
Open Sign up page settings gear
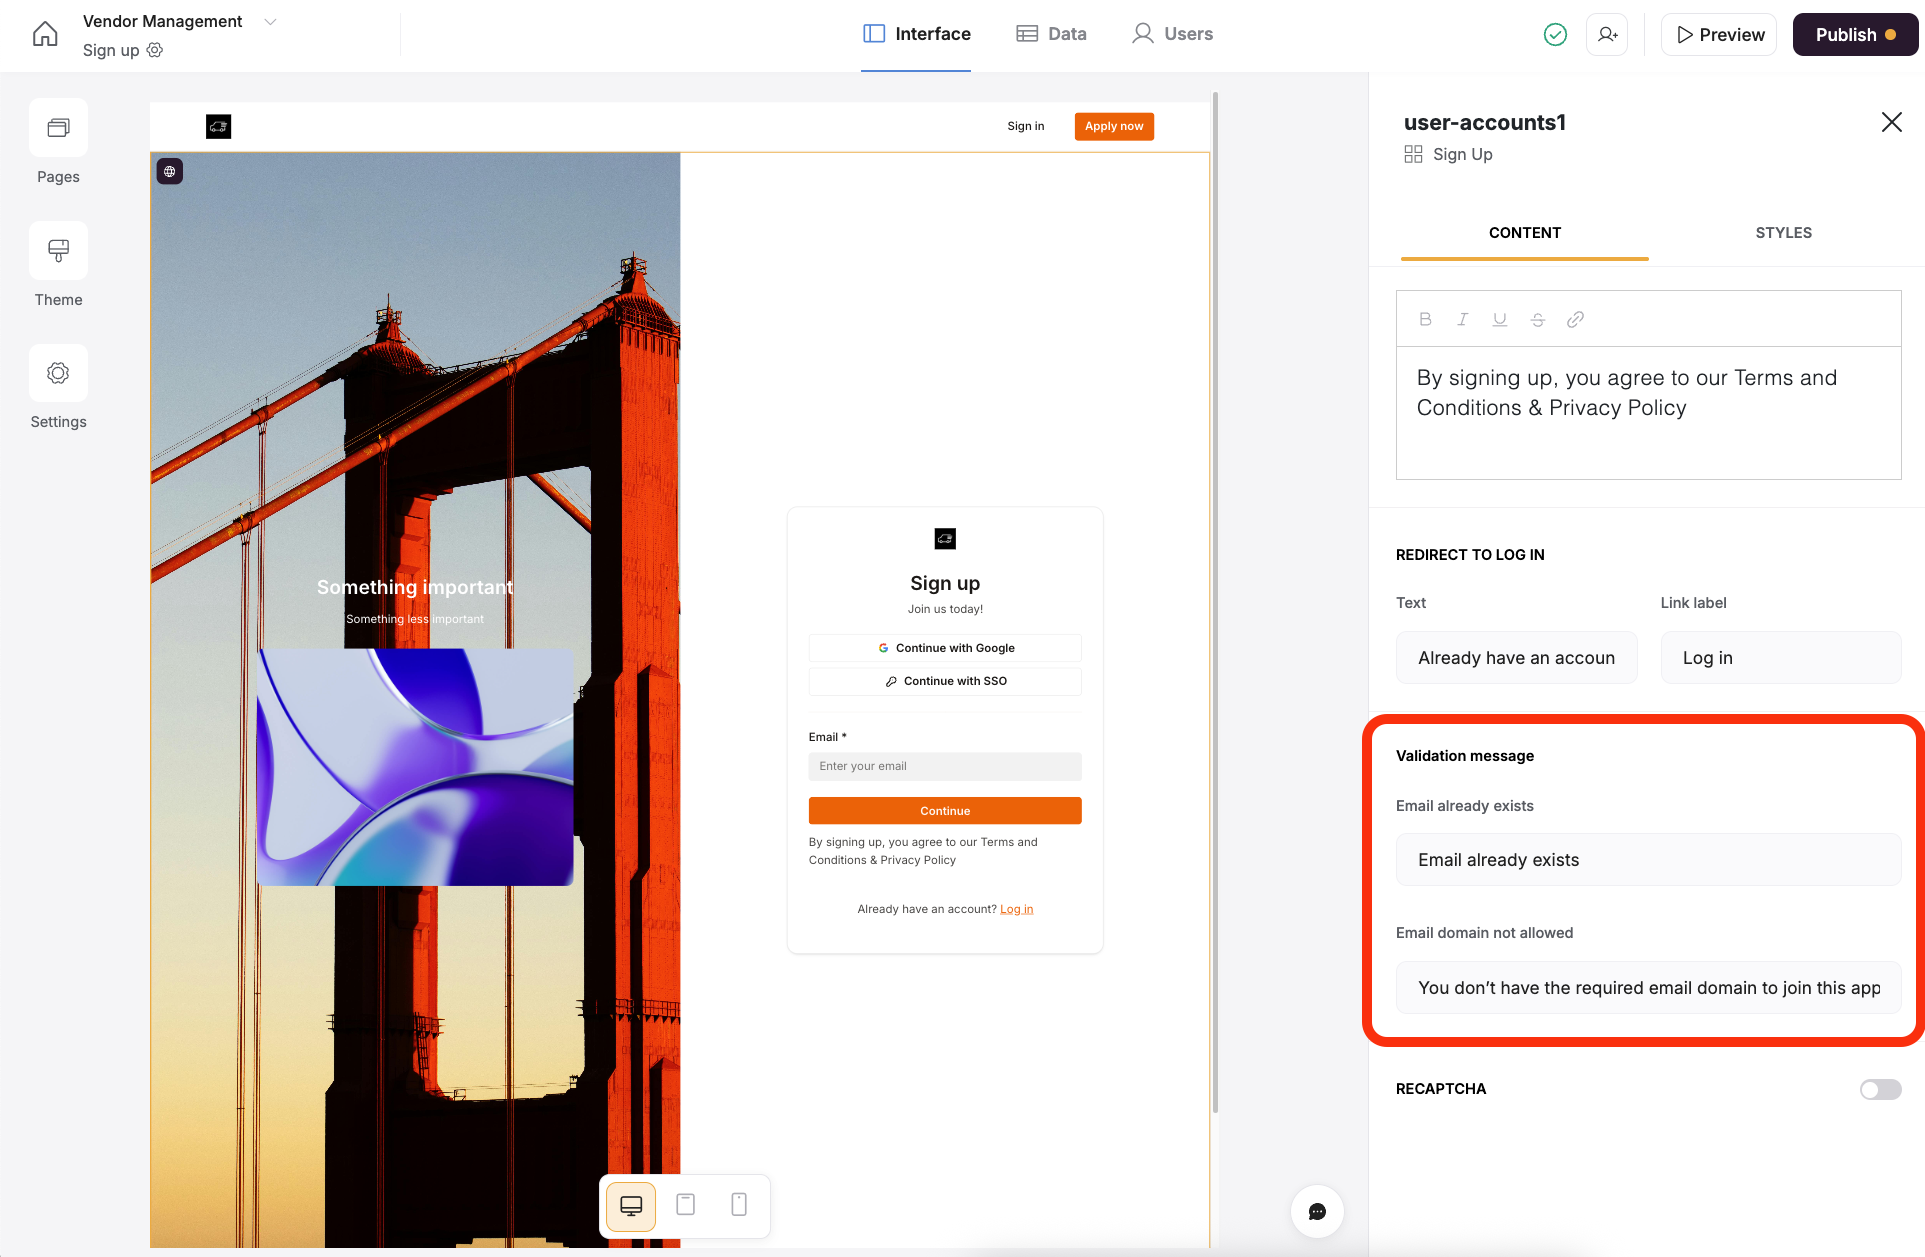pyautogui.click(x=155, y=50)
